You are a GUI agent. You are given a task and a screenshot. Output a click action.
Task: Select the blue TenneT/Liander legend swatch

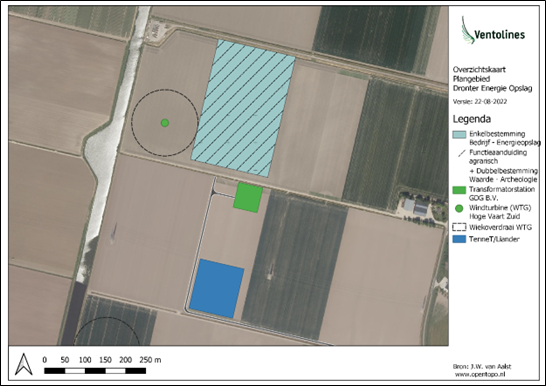(459, 239)
